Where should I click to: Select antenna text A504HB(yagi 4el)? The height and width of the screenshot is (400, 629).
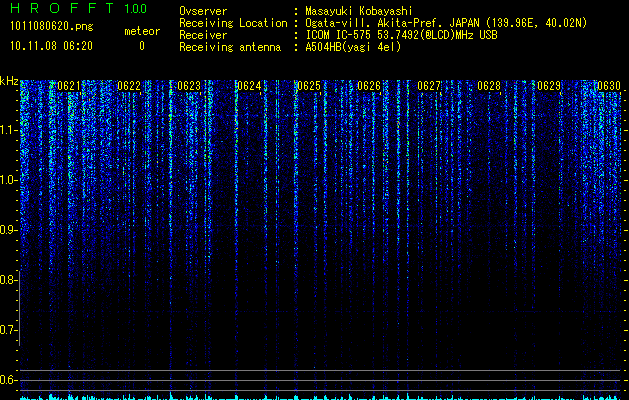click(x=353, y=47)
